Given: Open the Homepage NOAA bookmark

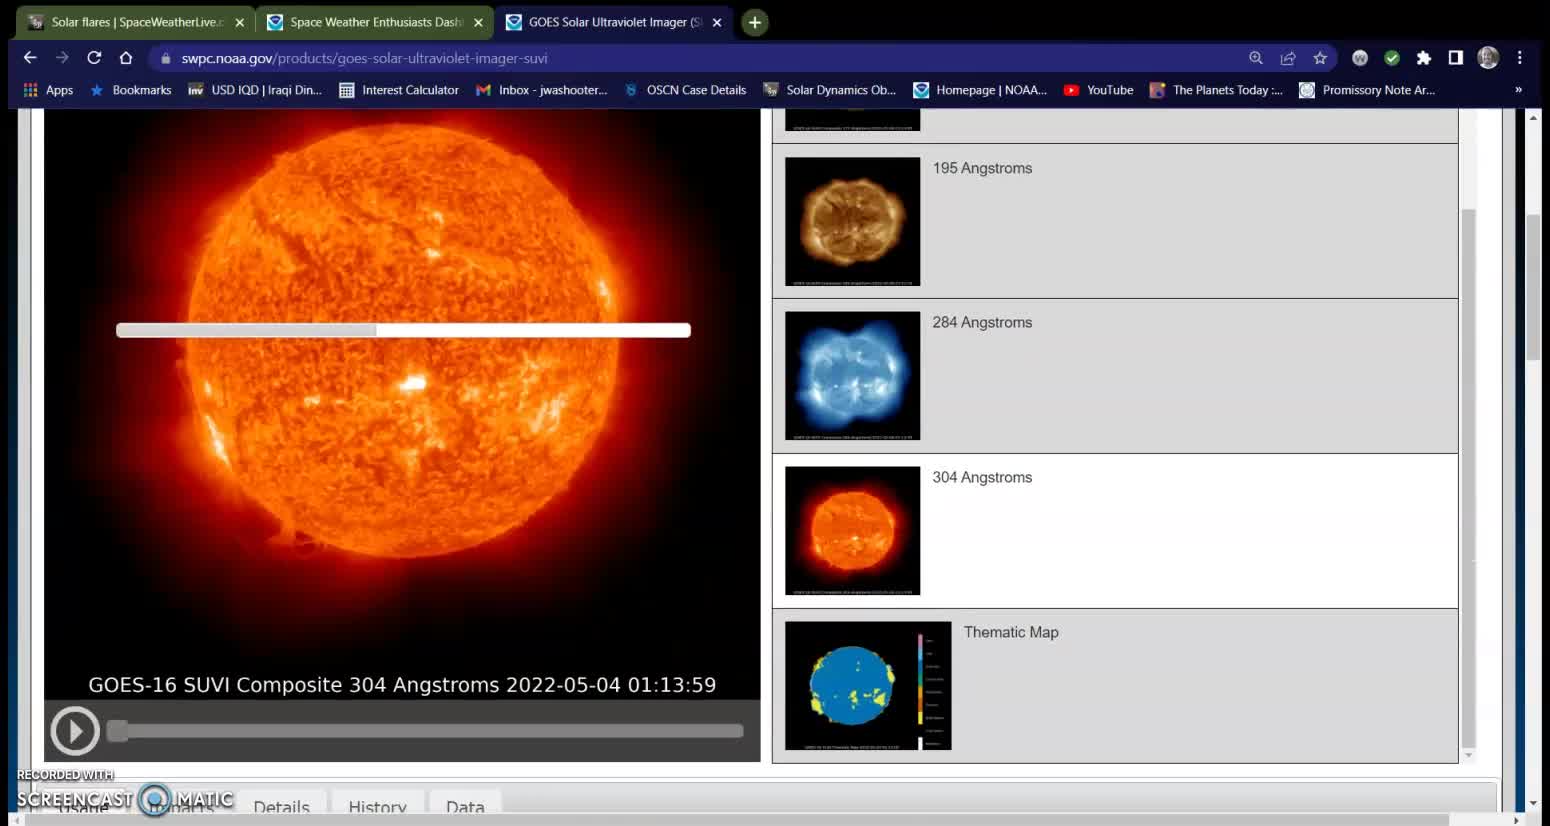Looking at the screenshot, I should pos(980,90).
